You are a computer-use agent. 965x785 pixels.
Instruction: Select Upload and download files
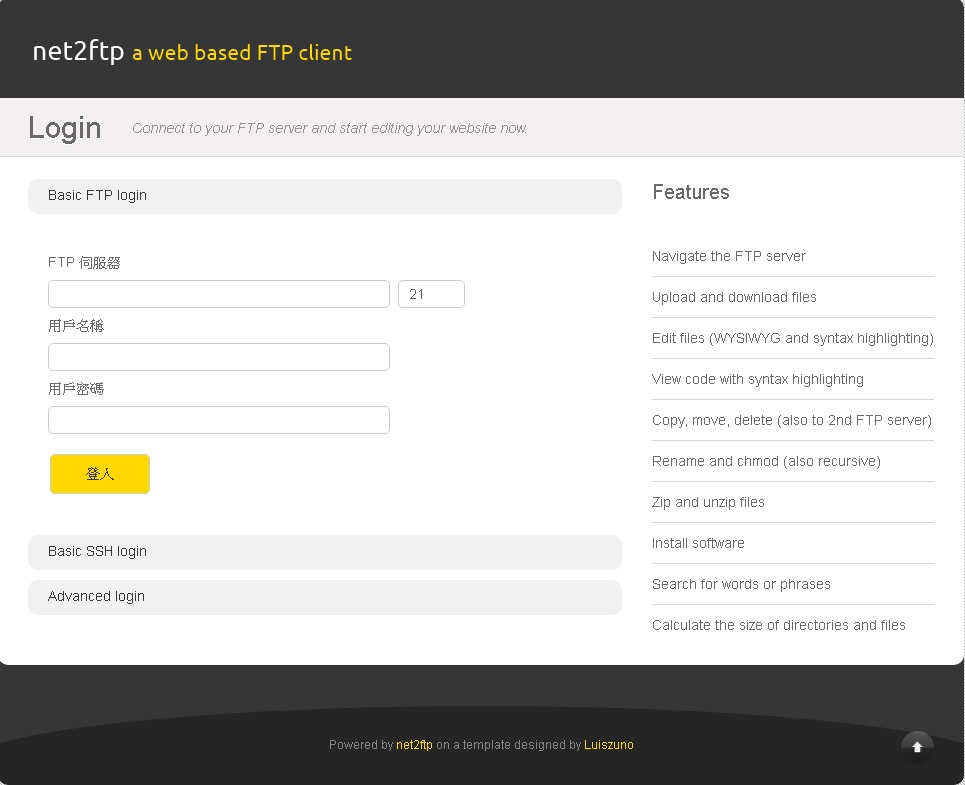tap(734, 297)
